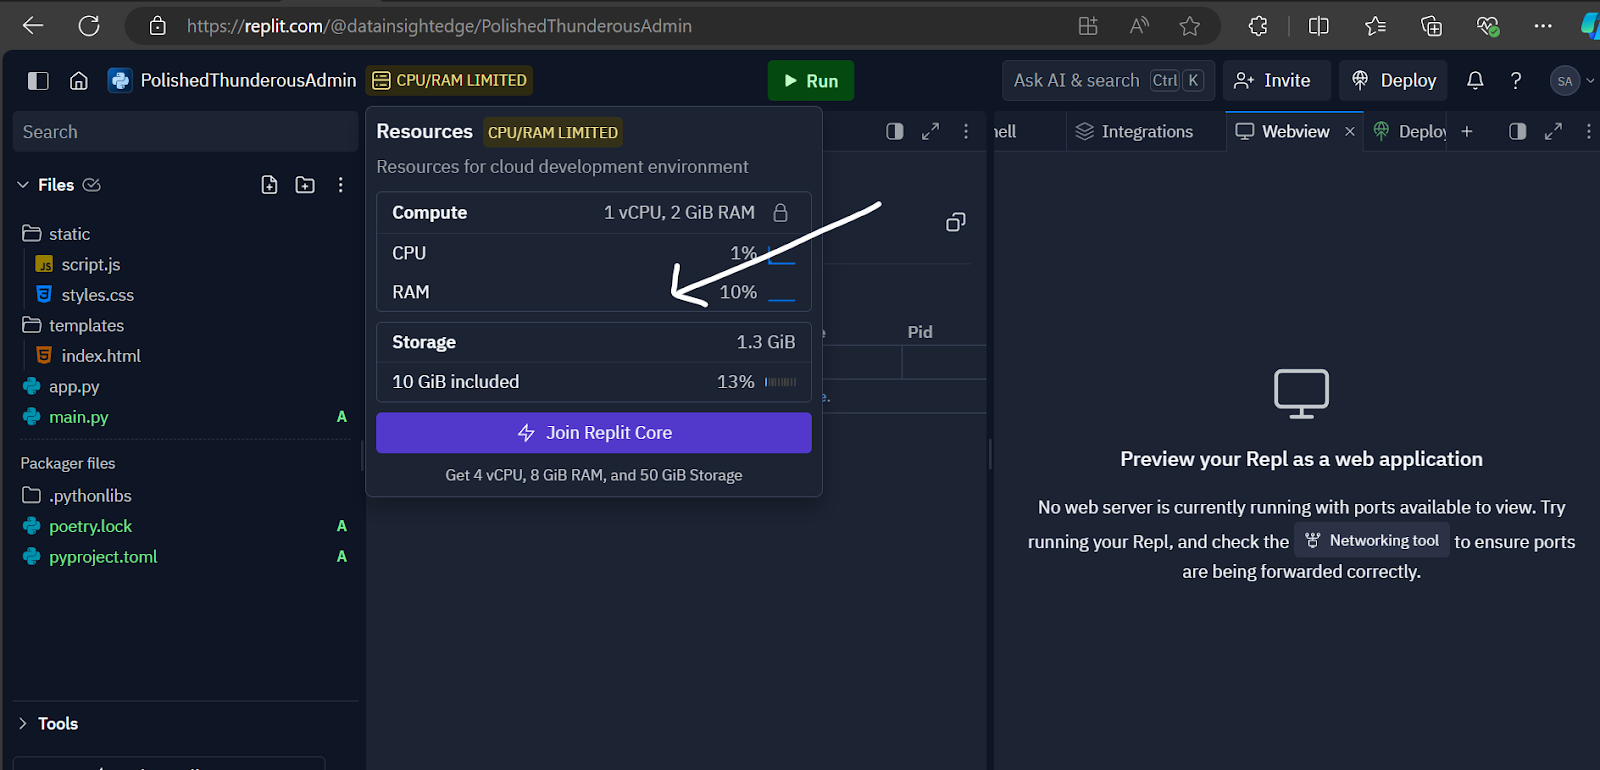This screenshot has width=1600, height=770.
Task: Create a new file
Action: pyautogui.click(x=269, y=185)
